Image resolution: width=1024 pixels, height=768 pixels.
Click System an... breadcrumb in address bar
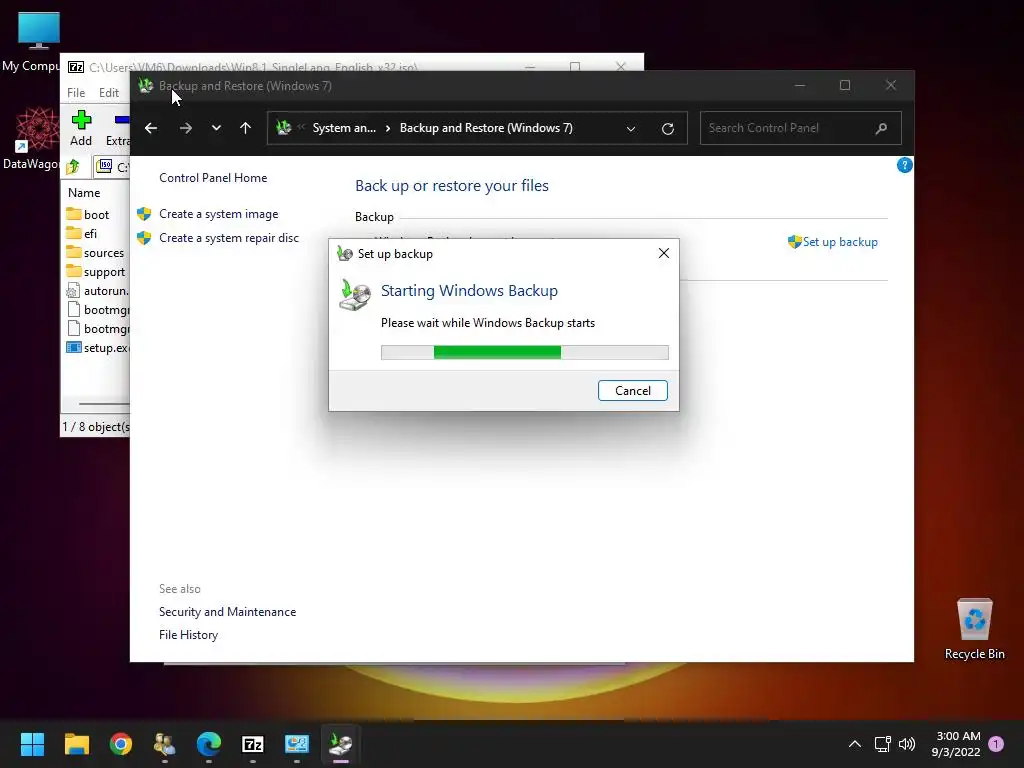(x=344, y=128)
